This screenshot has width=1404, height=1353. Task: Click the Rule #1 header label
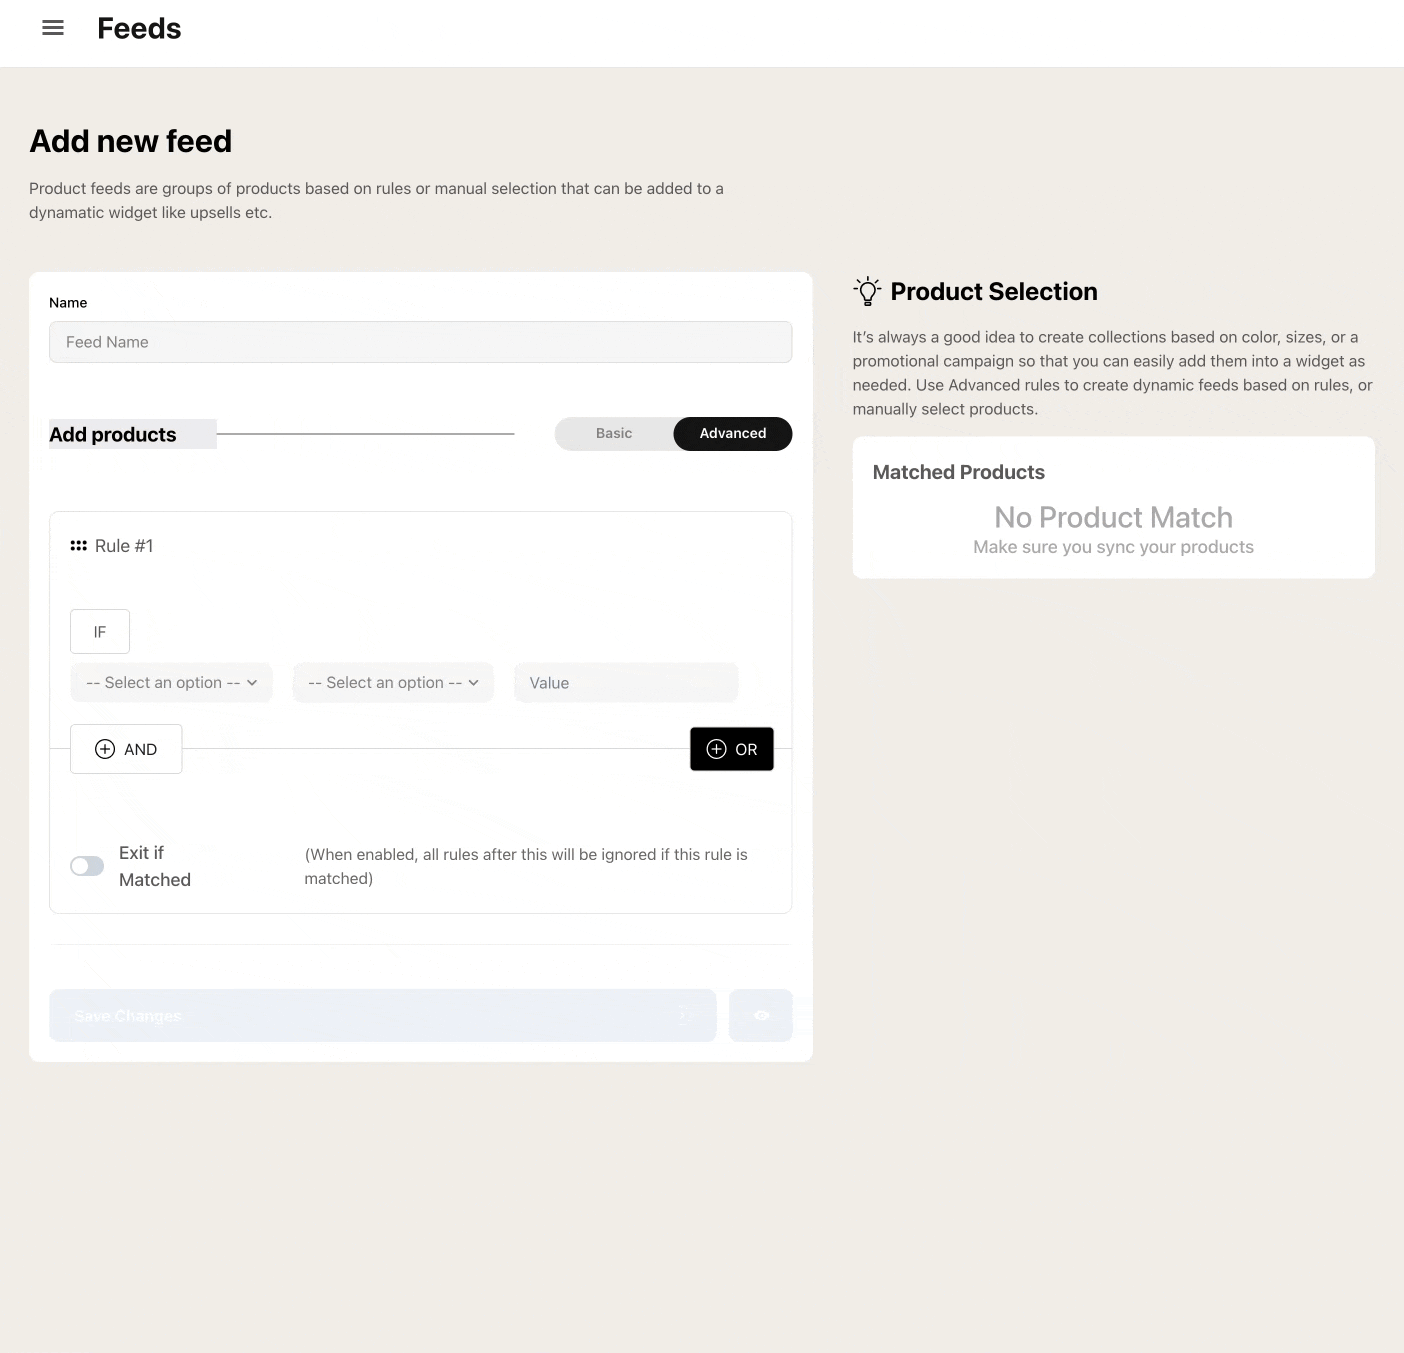(124, 546)
